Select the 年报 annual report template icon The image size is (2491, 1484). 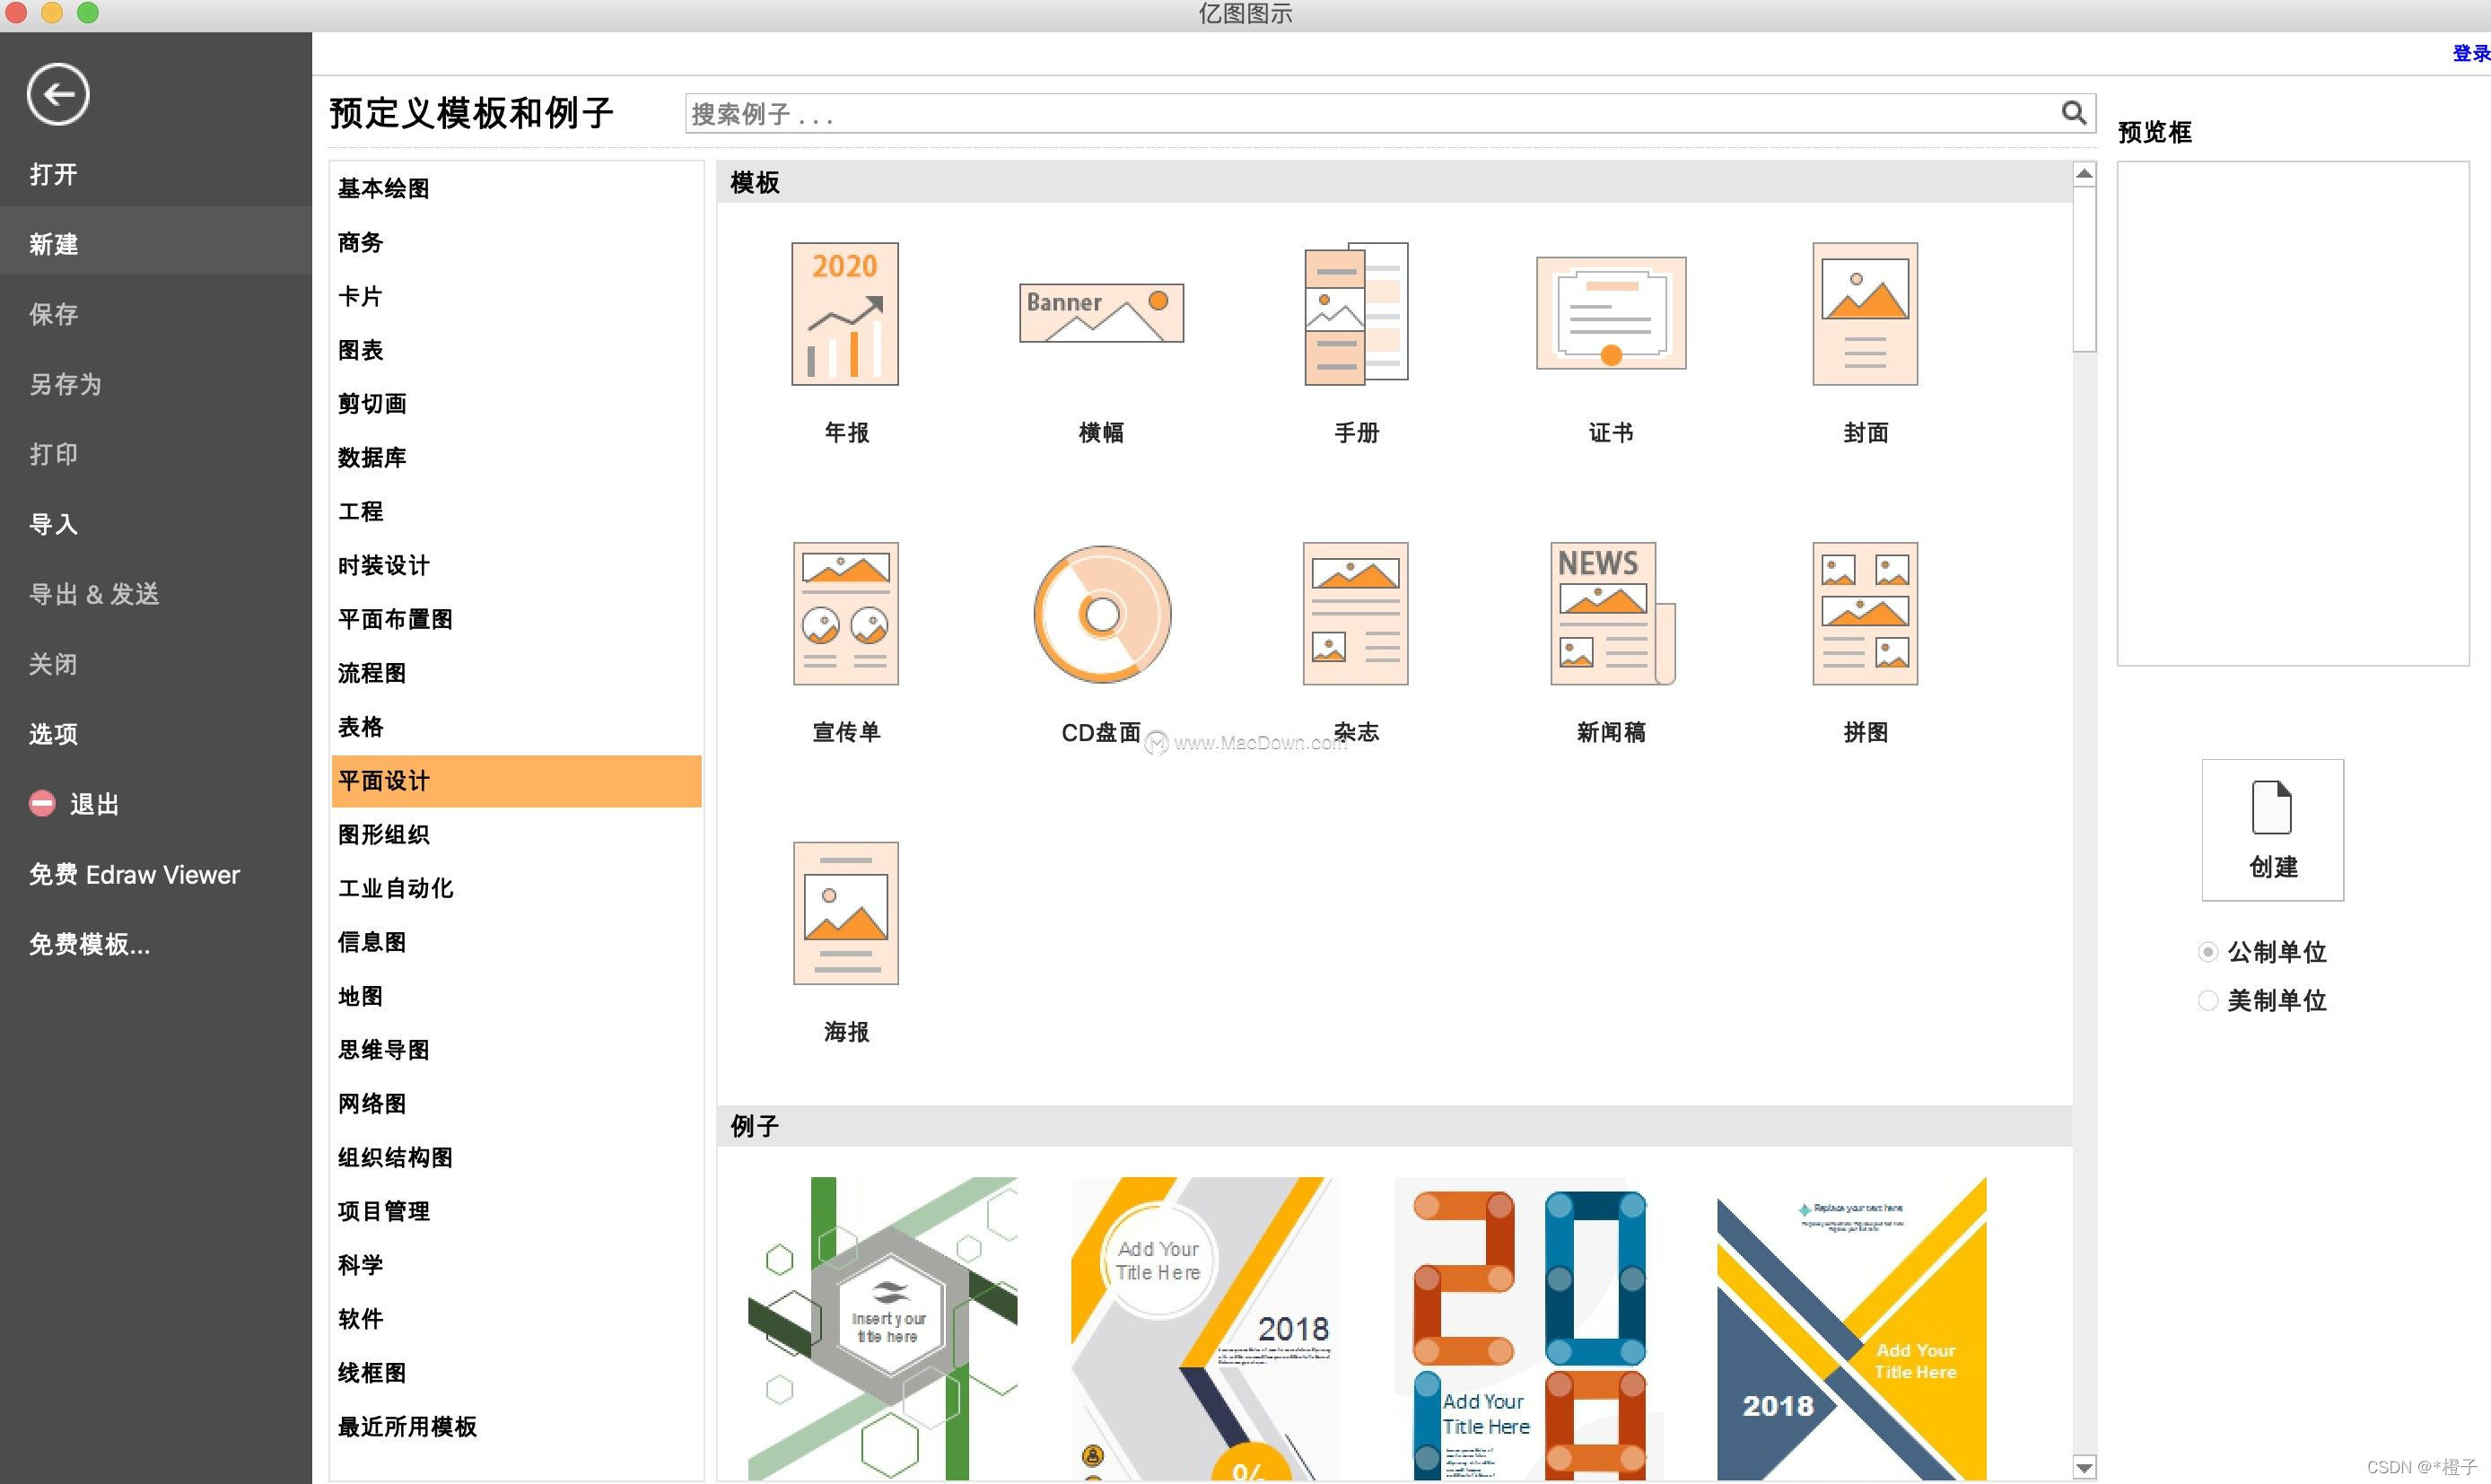point(845,314)
